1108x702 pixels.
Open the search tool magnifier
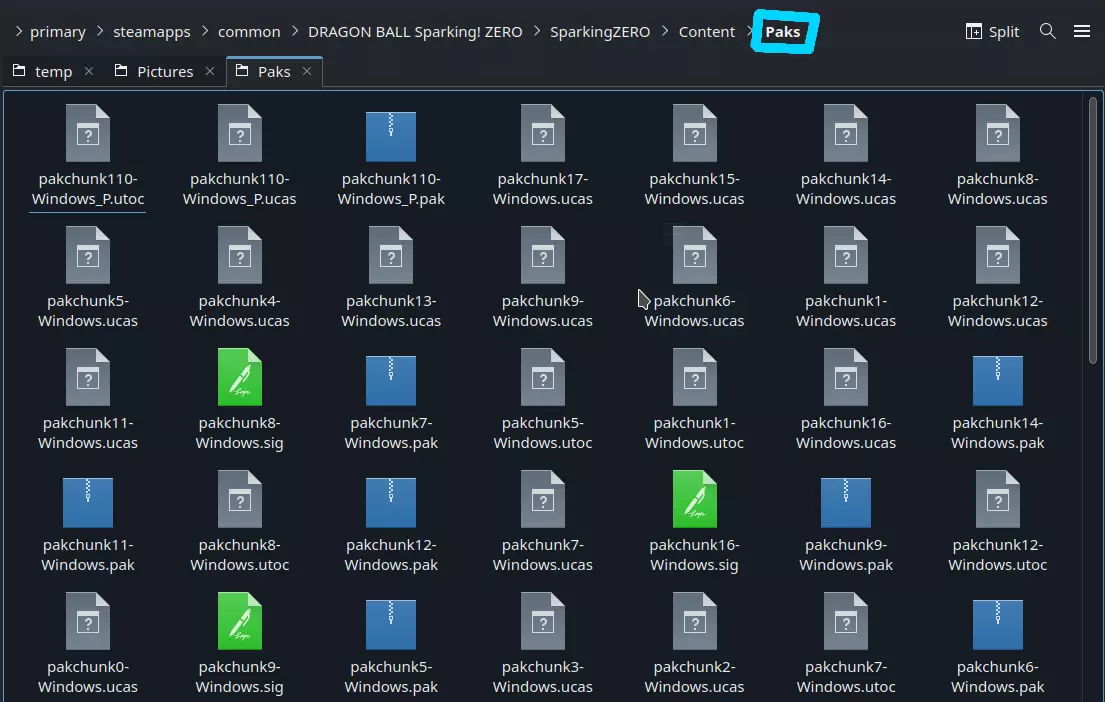click(1047, 31)
